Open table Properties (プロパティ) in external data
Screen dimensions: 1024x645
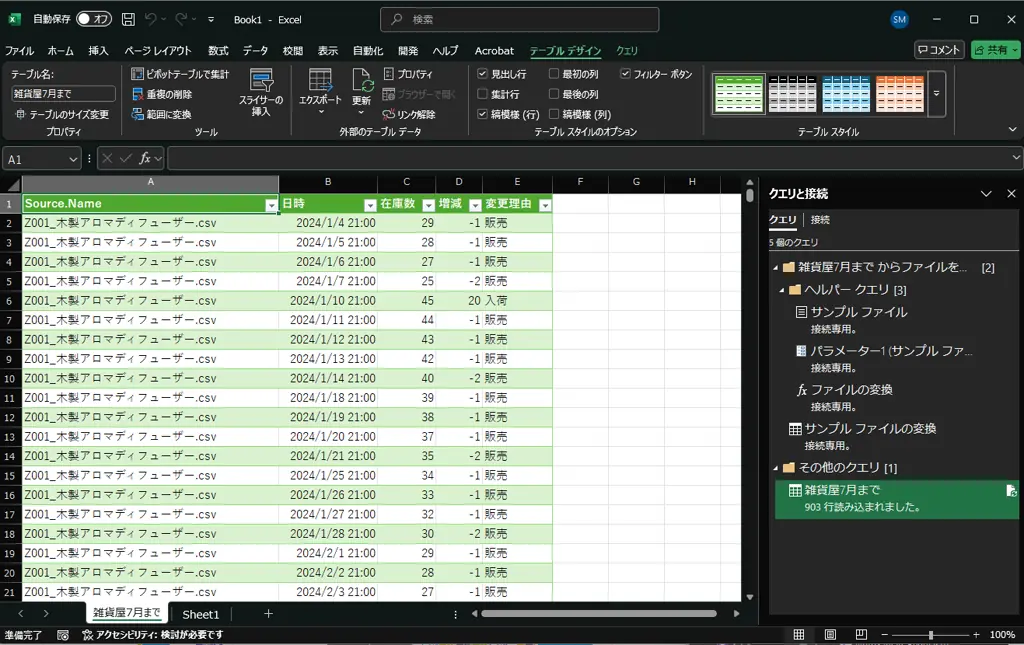coord(408,74)
